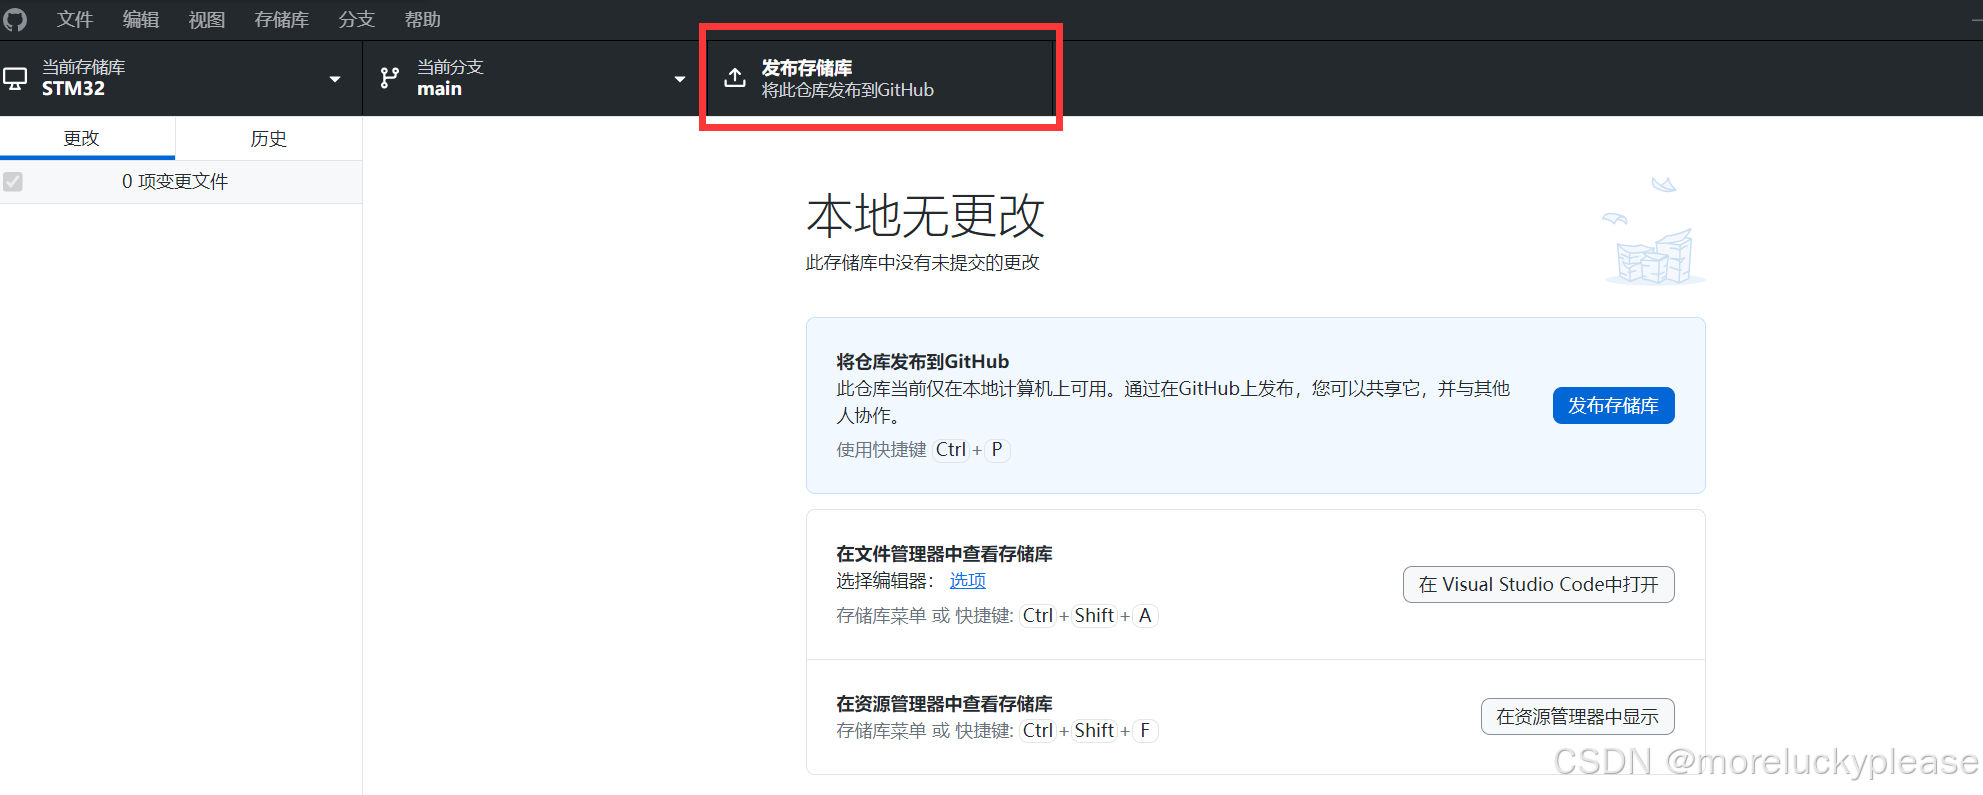Toggle the select-all checkbox beside 0 项变更文件
Screen dimensions: 1983x795
pos(13,181)
